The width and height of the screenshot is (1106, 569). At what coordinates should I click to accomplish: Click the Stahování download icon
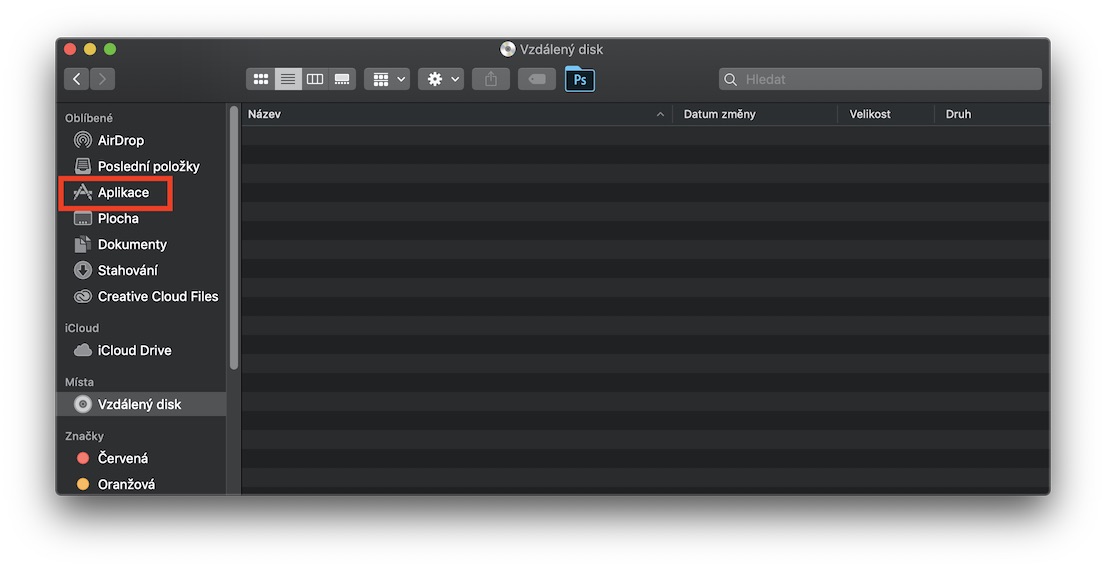pyautogui.click(x=83, y=270)
